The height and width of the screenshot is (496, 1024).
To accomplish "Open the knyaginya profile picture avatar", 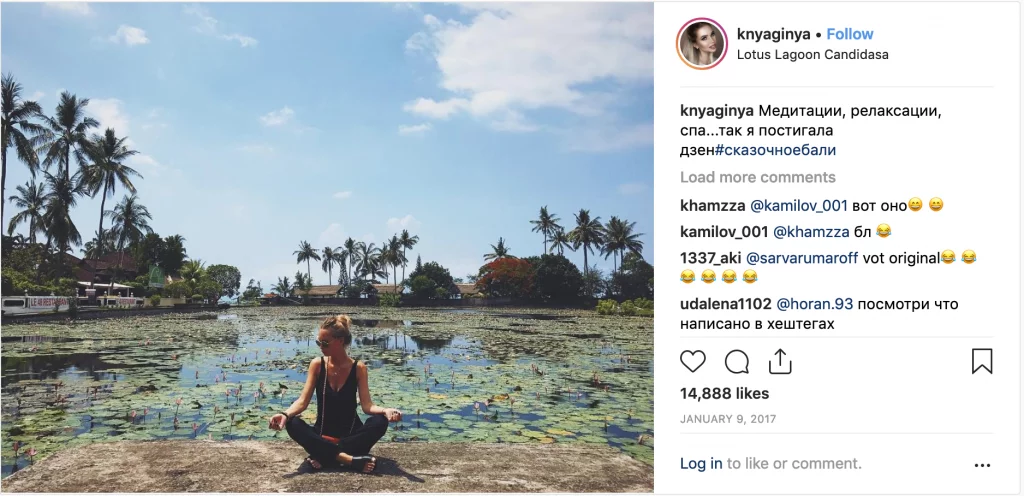I will [x=702, y=43].
